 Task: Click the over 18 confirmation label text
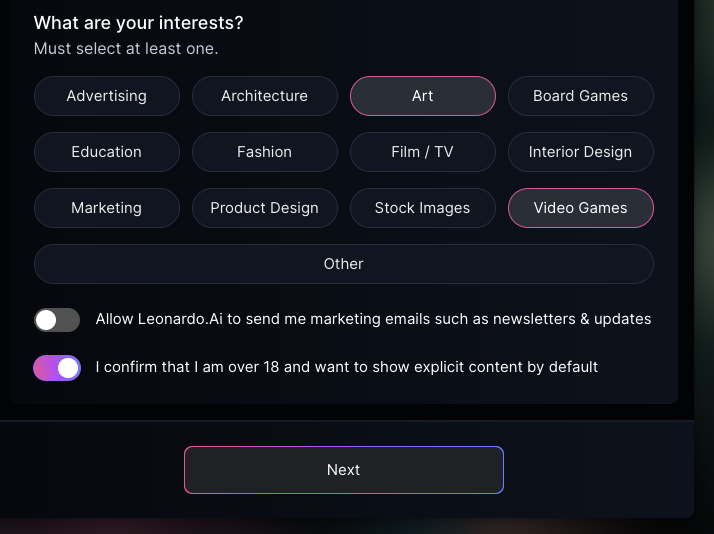click(346, 367)
